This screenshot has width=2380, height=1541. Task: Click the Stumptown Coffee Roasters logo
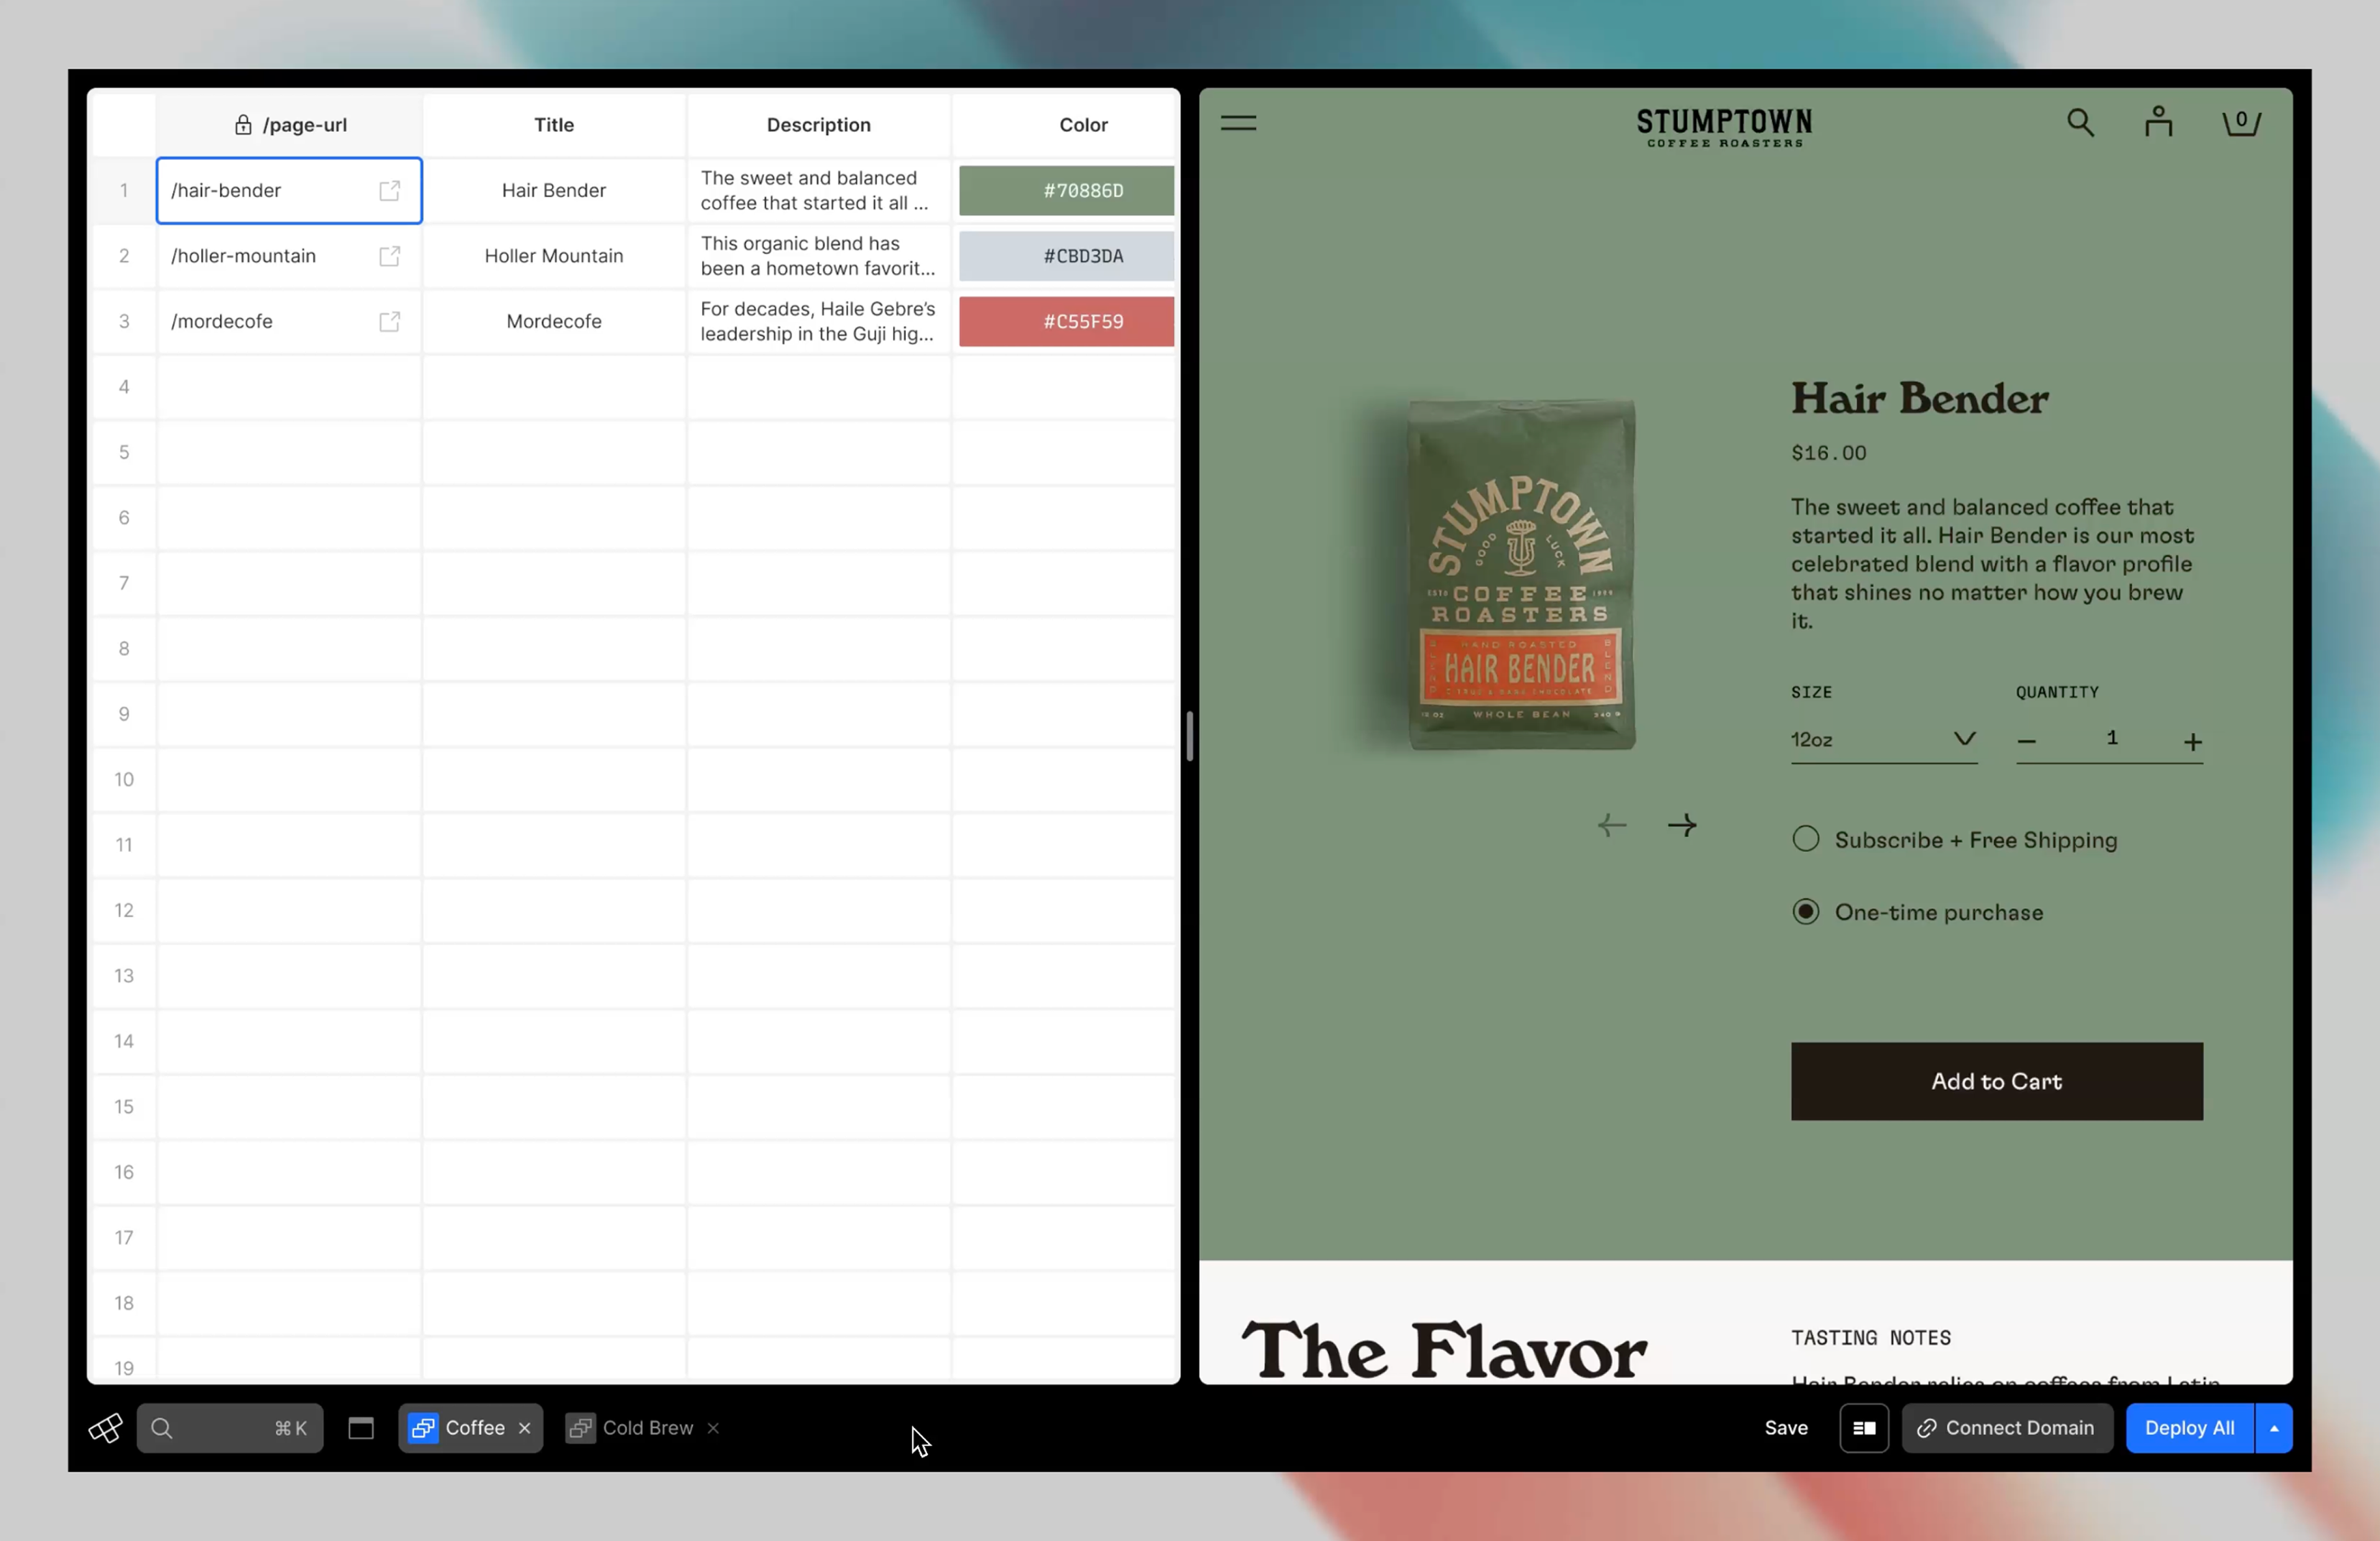coord(1724,127)
